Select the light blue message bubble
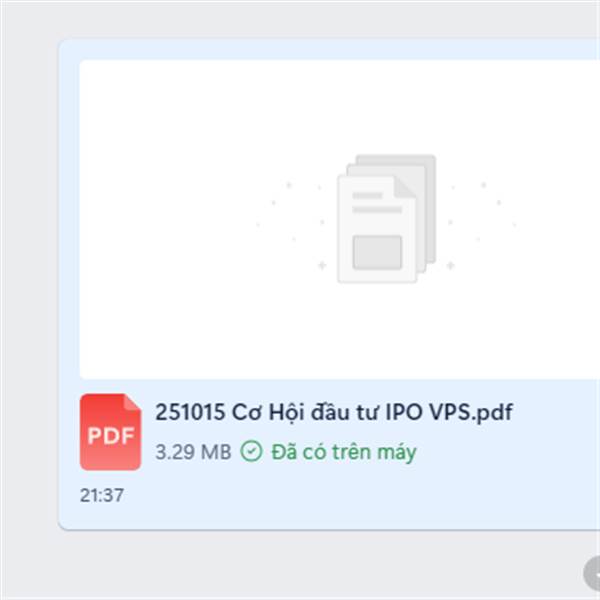 [329, 284]
